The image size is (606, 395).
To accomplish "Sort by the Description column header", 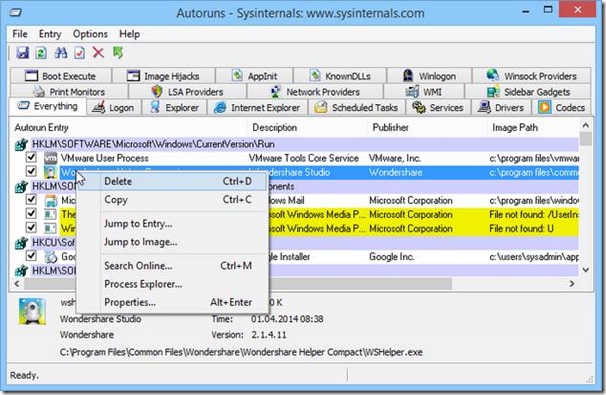I will [308, 128].
